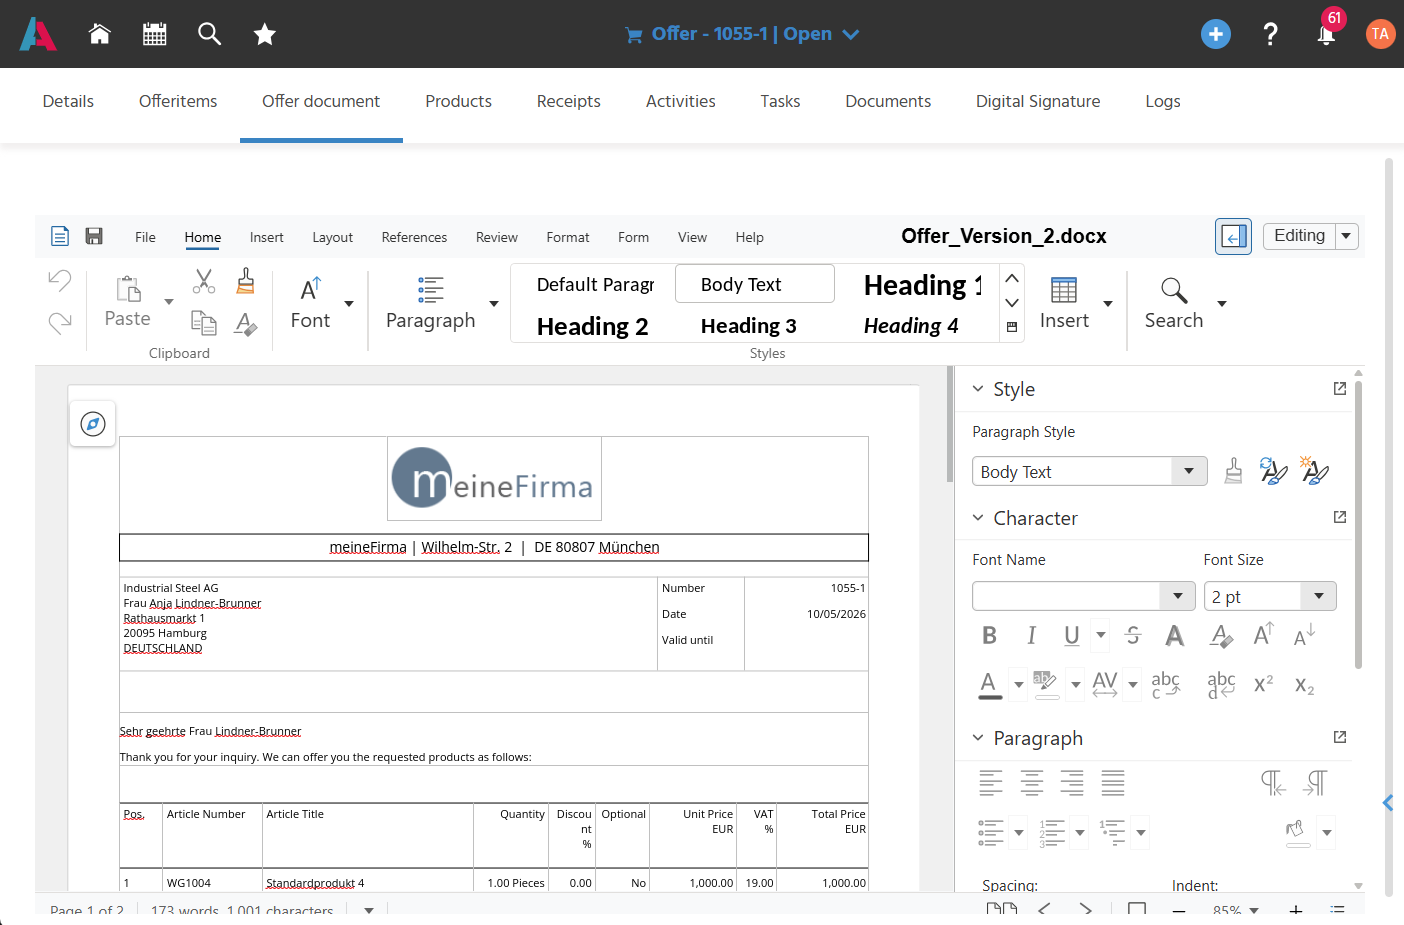Viewport: 1404px width, 925px height.
Task: Switch to the Offeritems tab
Action: tap(178, 101)
